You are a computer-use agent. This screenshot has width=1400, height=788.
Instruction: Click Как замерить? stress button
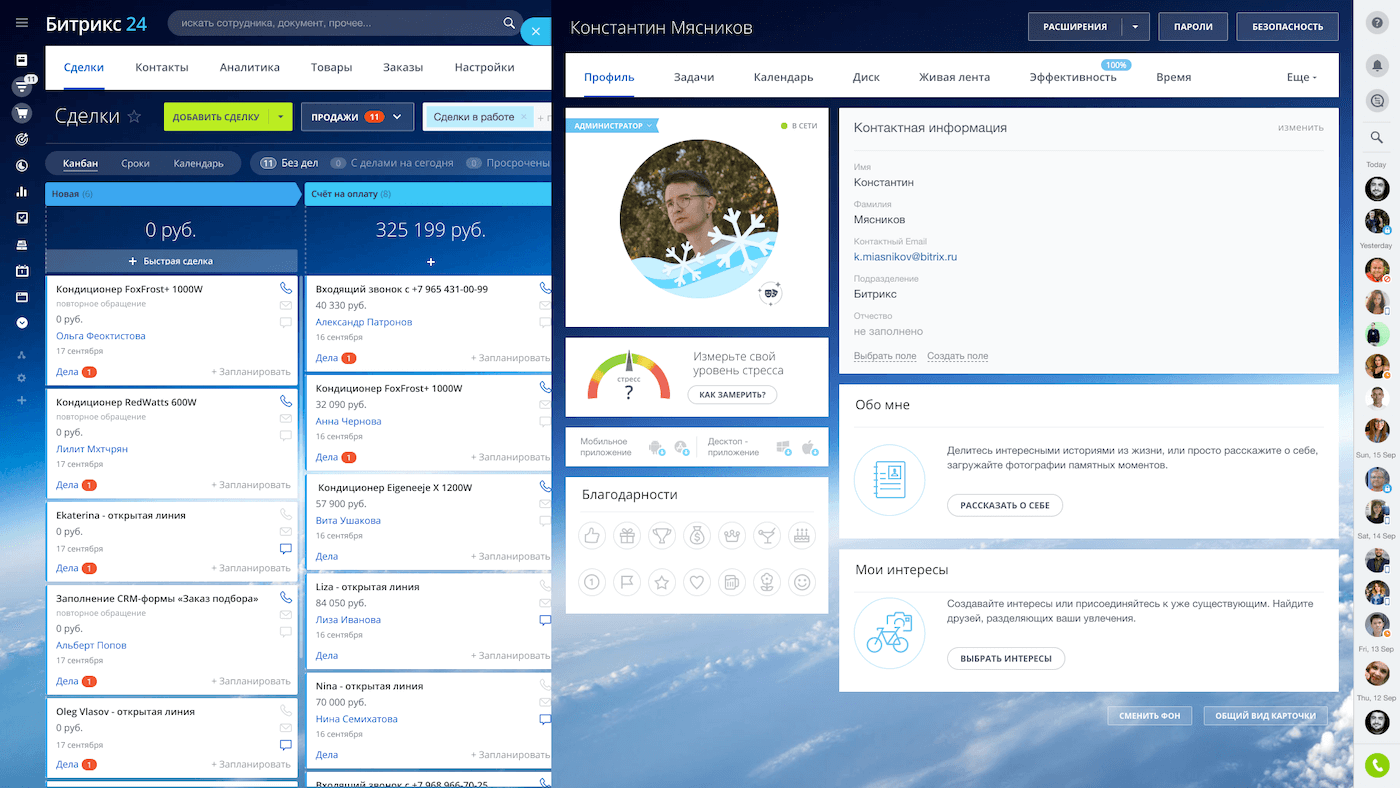732,395
